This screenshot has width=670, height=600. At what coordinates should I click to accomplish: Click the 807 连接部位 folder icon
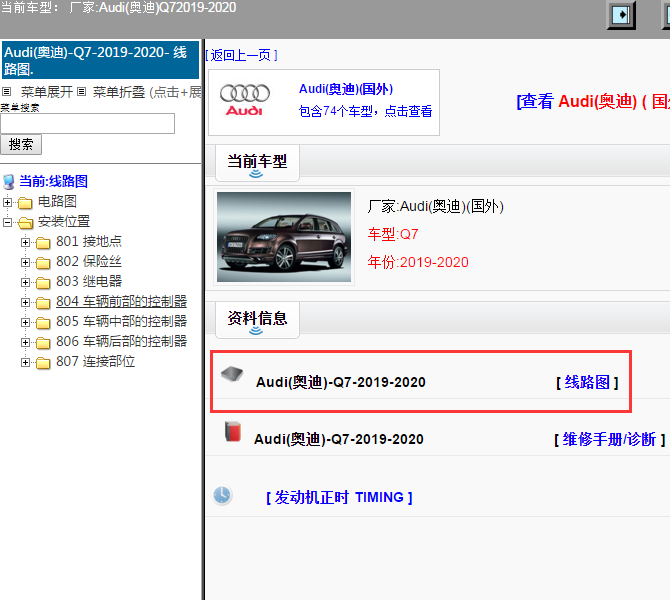tap(43, 363)
